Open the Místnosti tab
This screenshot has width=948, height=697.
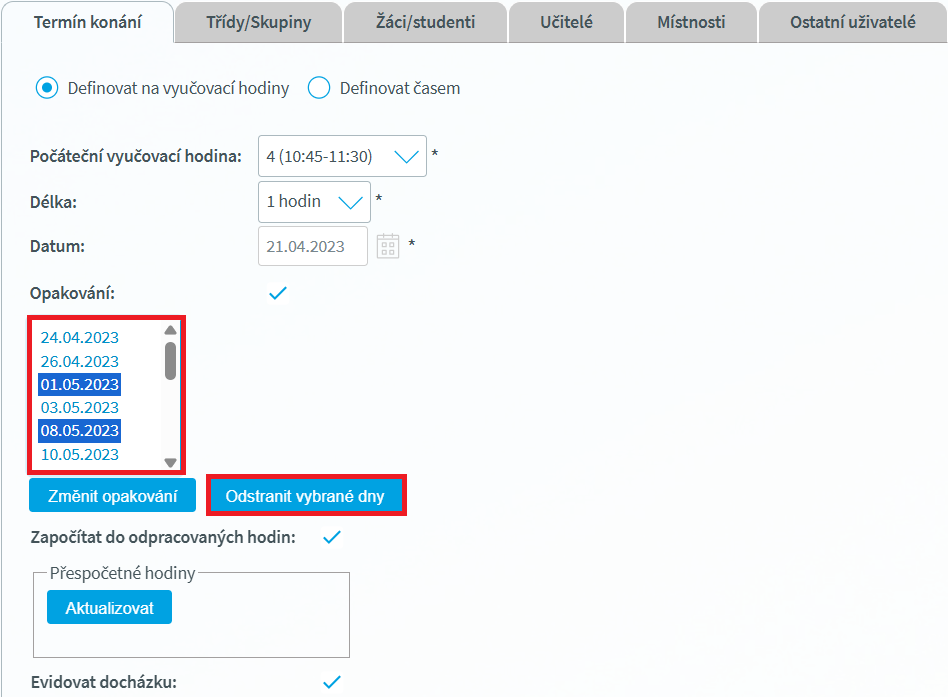click(x=691, y=22)
